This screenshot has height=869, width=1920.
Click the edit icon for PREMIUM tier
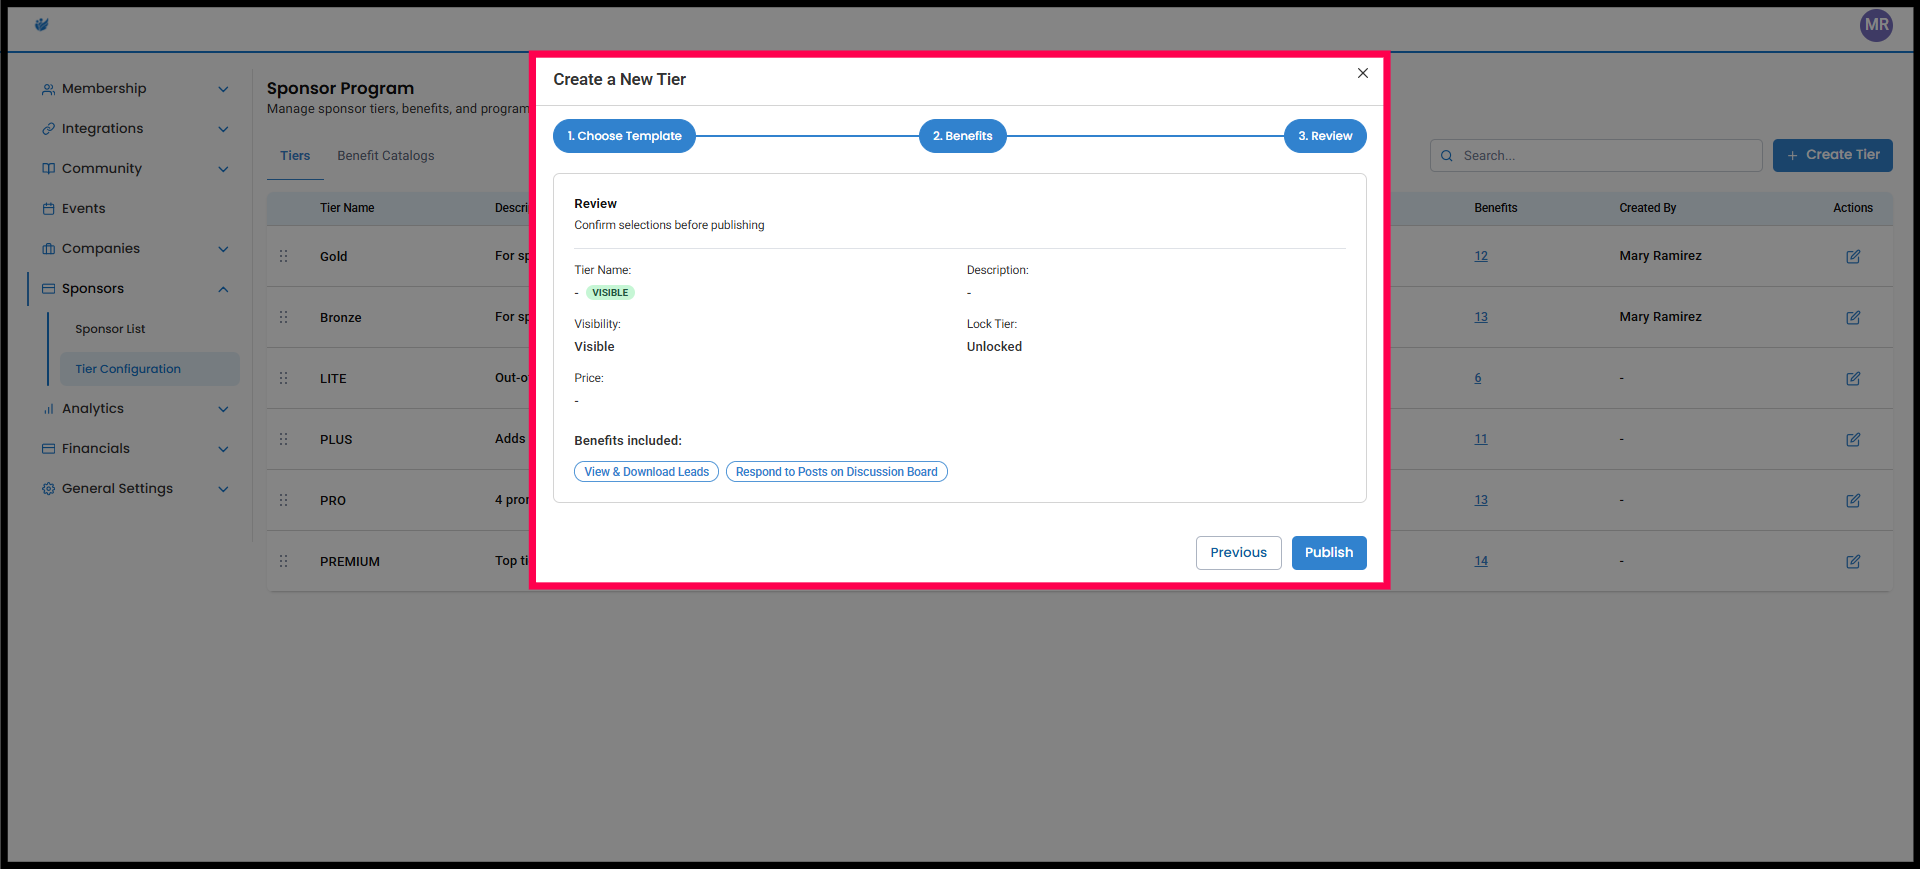pos(1852,562)
